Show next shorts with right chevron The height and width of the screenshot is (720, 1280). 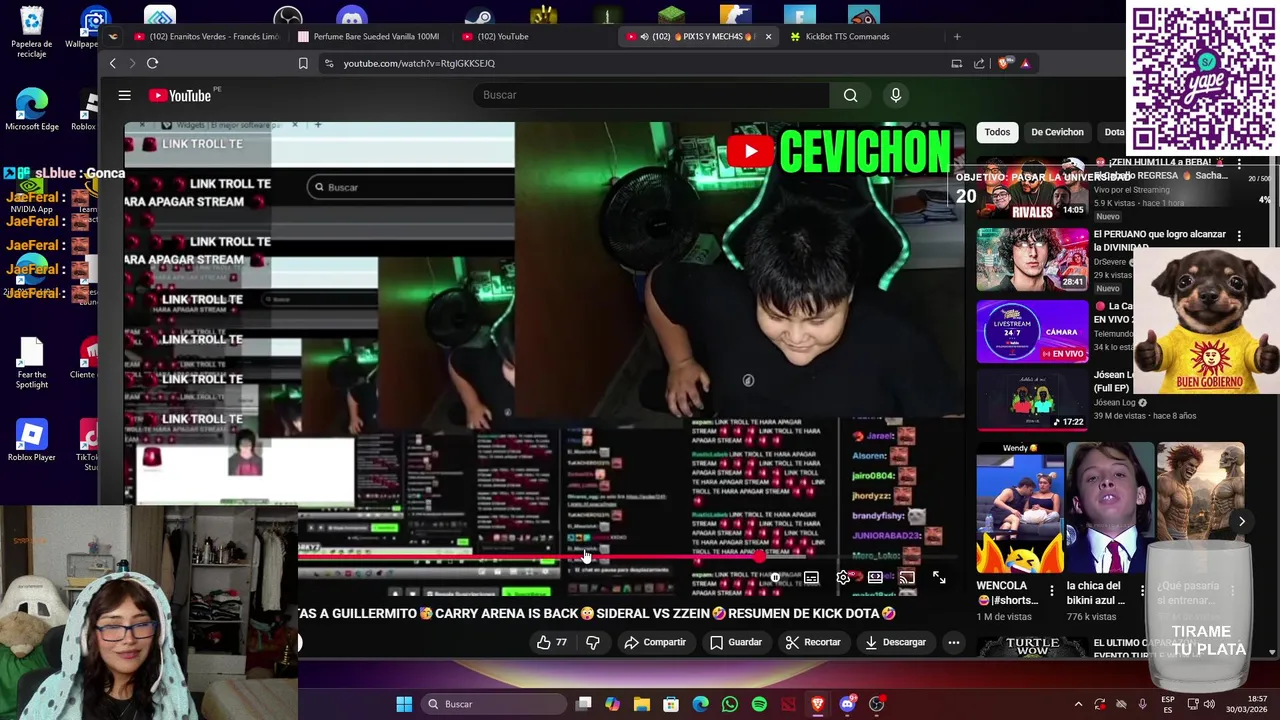click(x=1241, y=521)
